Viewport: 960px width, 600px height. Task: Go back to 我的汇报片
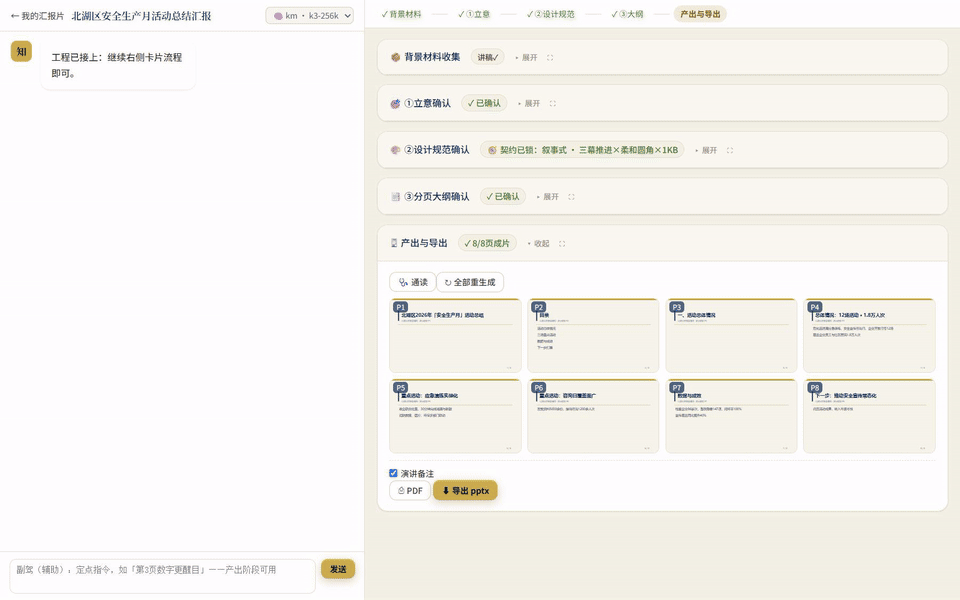click(37, 16)
